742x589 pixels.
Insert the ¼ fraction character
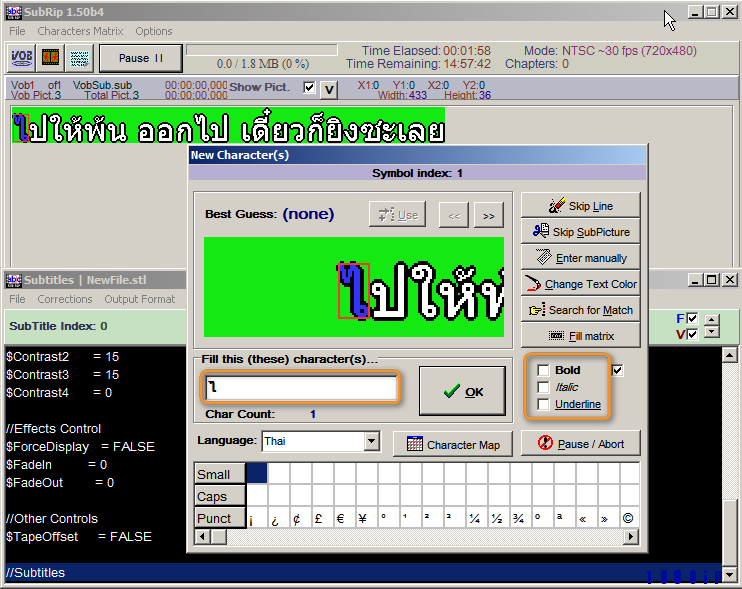tap(477, 519)
